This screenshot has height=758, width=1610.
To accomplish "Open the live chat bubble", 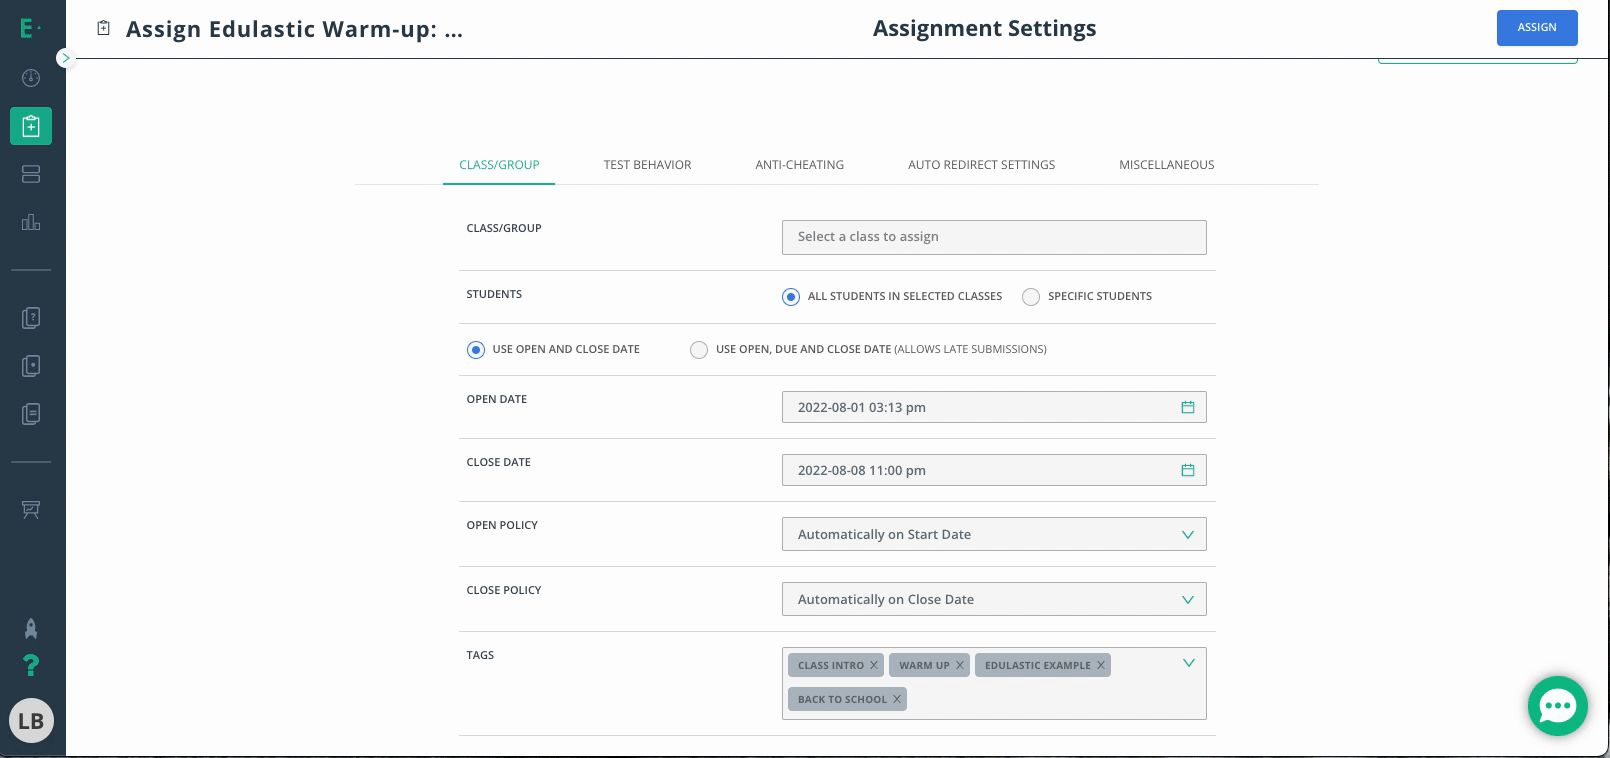I will coord(1558,706).
